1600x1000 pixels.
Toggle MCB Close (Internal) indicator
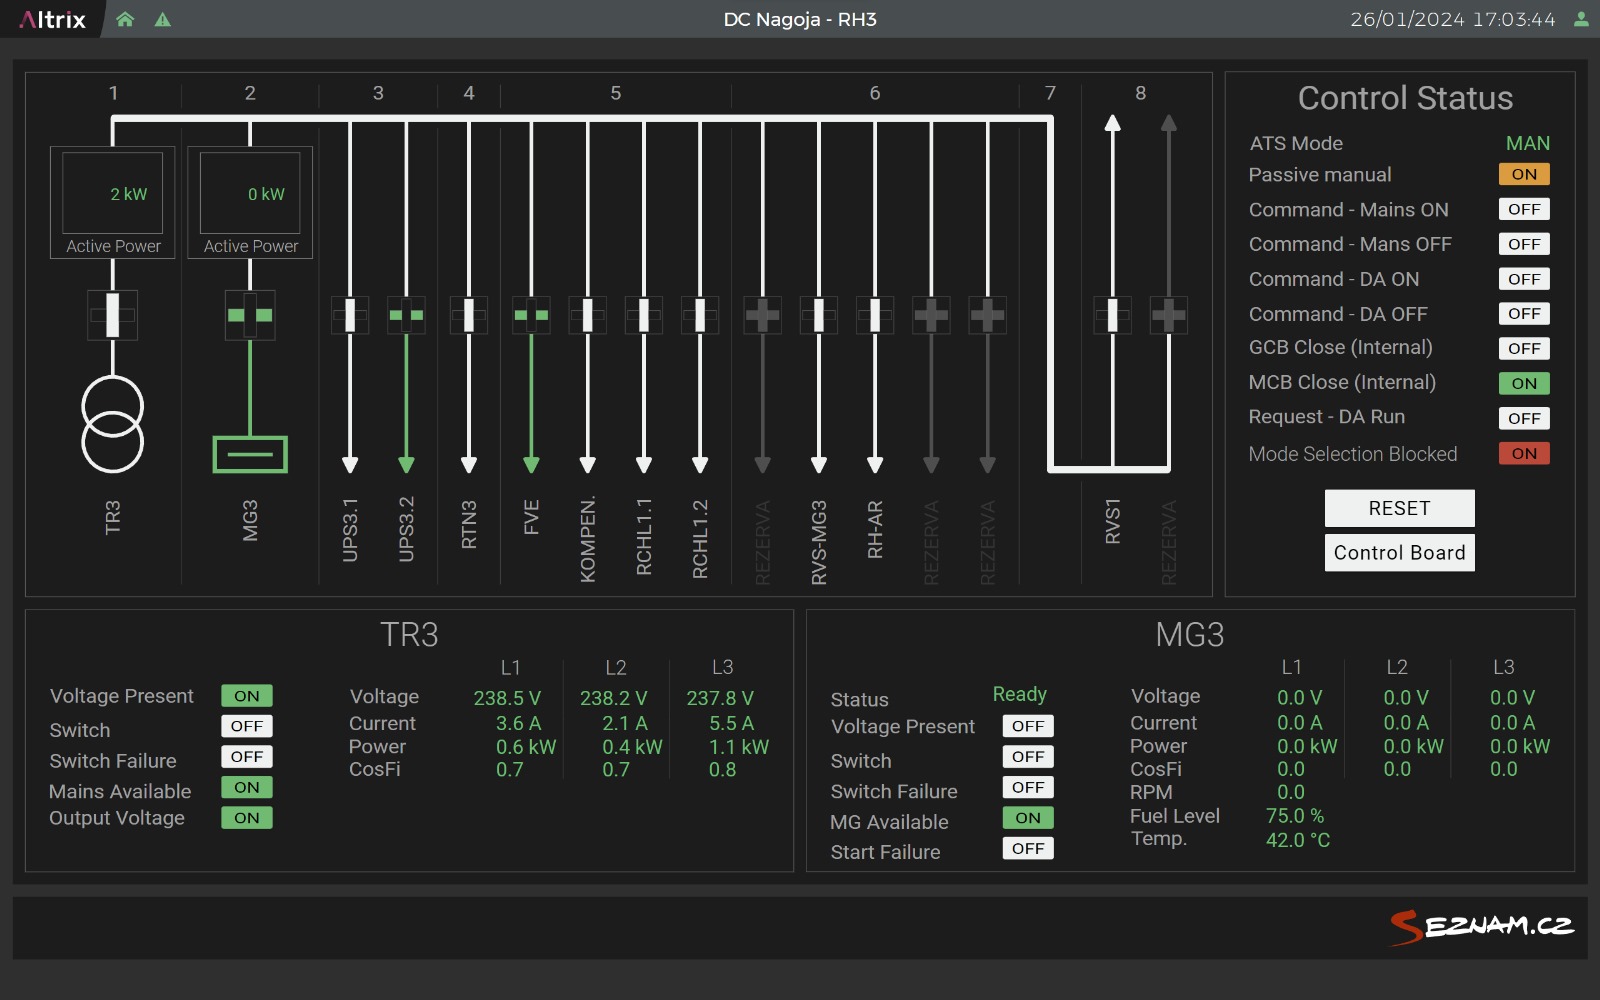point(1523,383)
